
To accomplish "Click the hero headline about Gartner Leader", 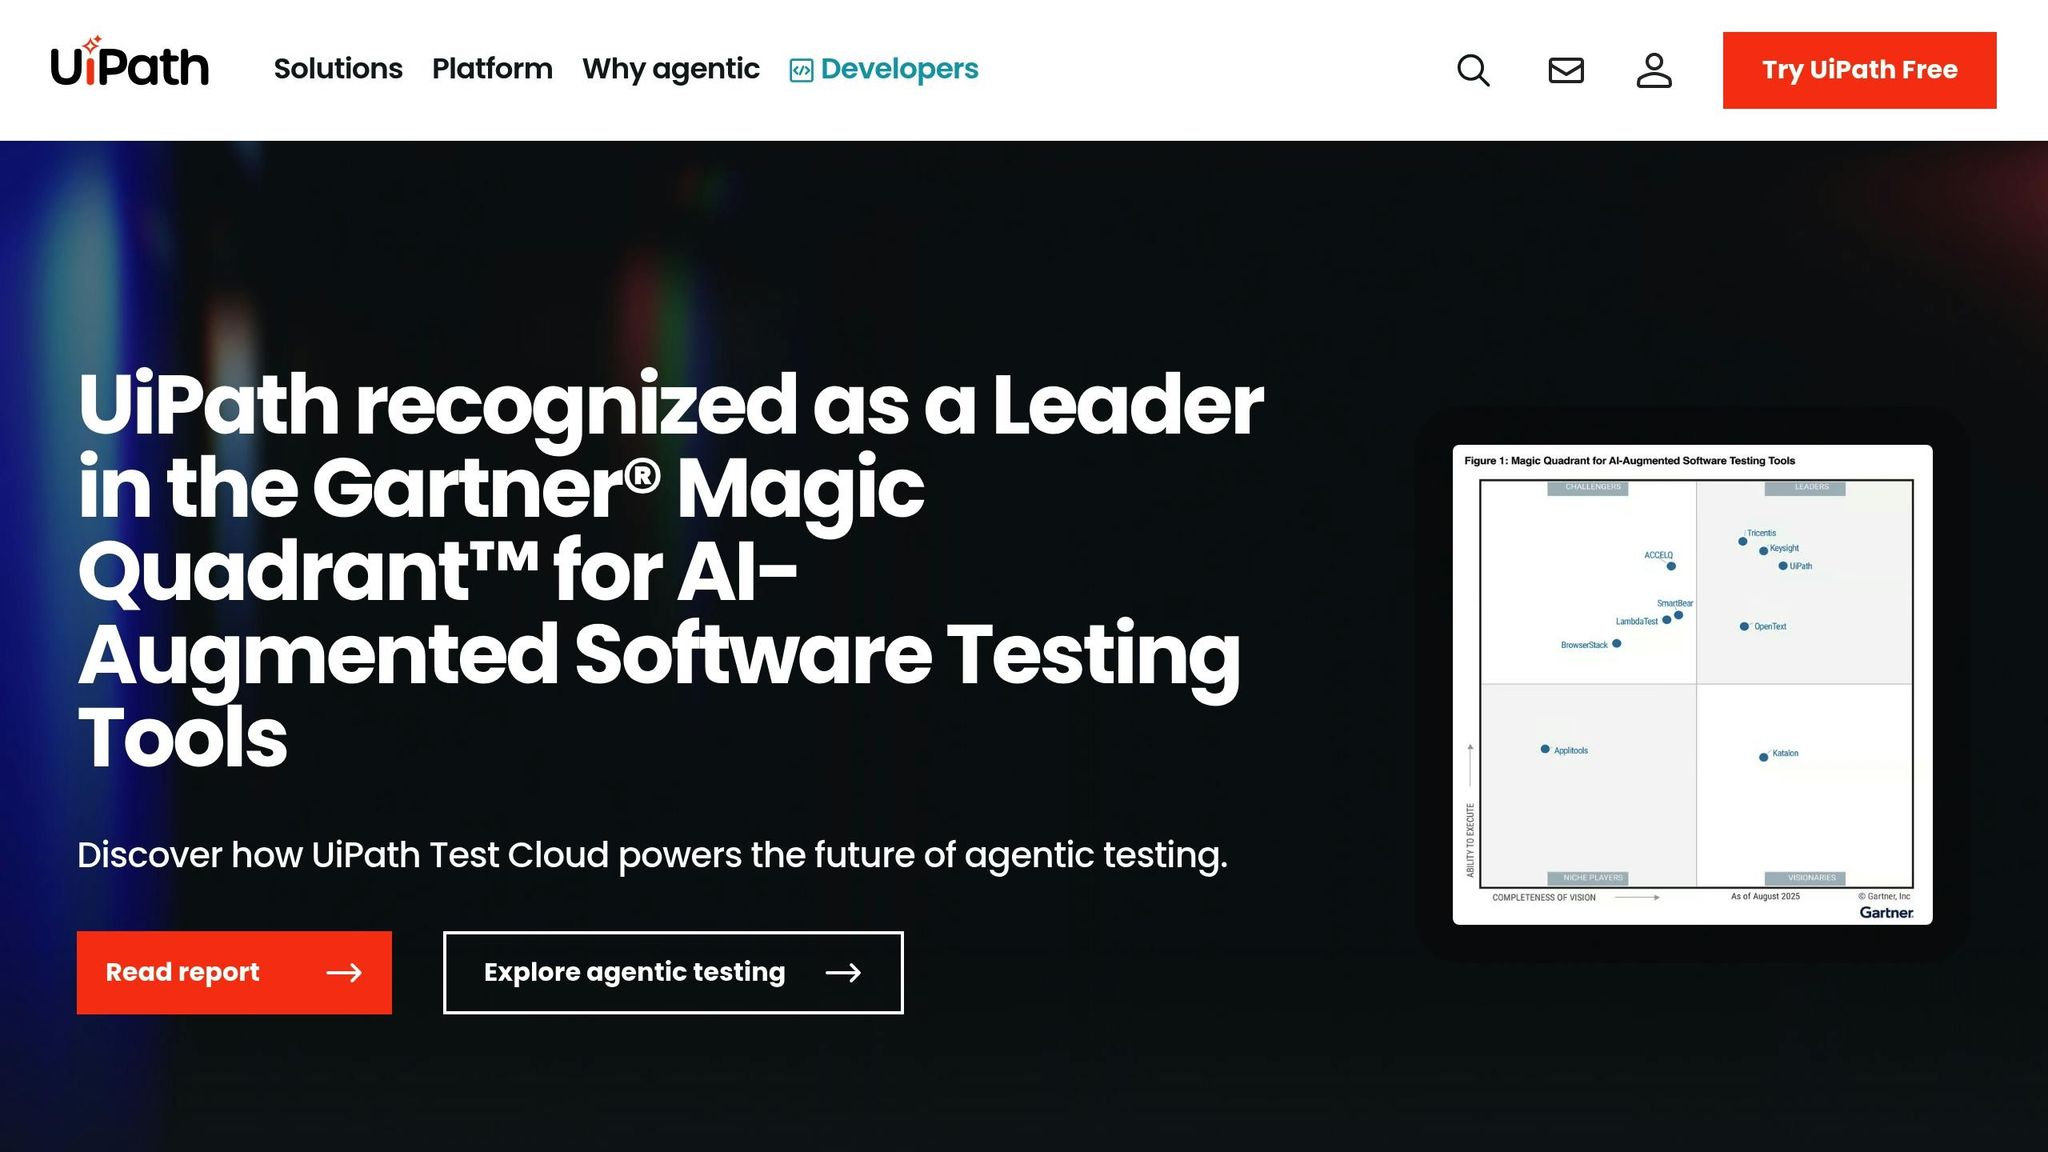I will [x=670, y=570].
